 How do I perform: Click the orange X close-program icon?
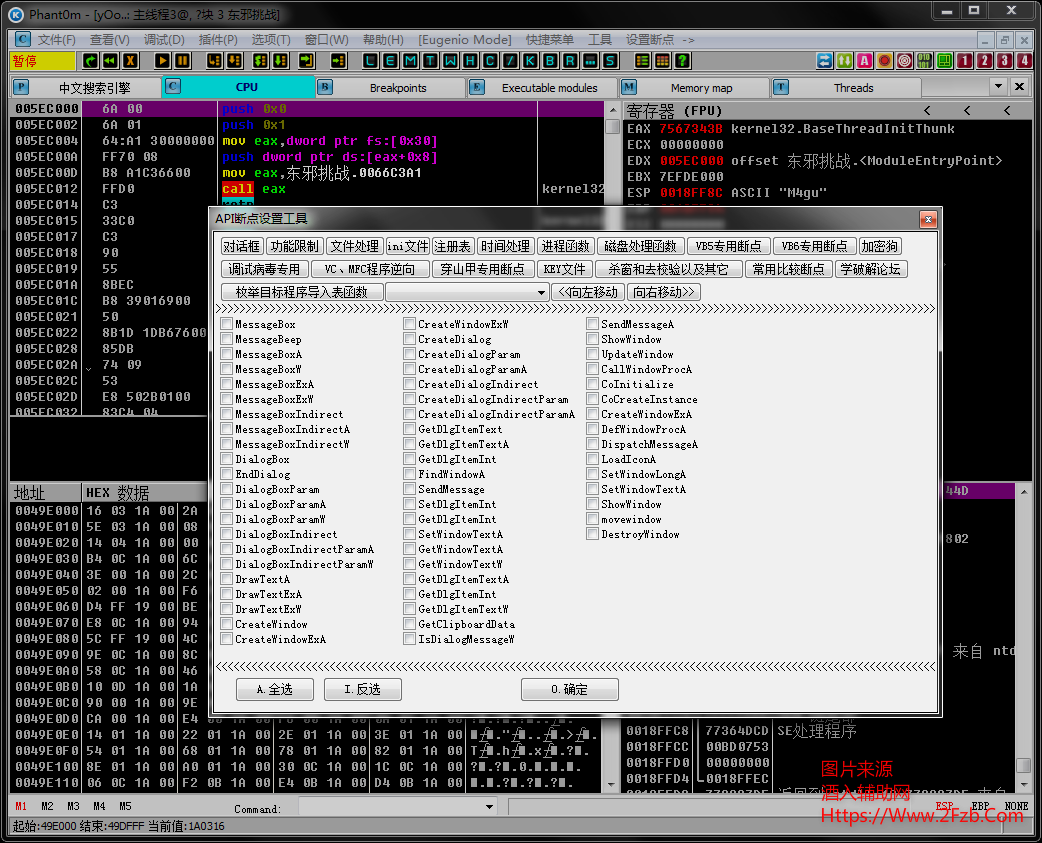click(130, 61)
